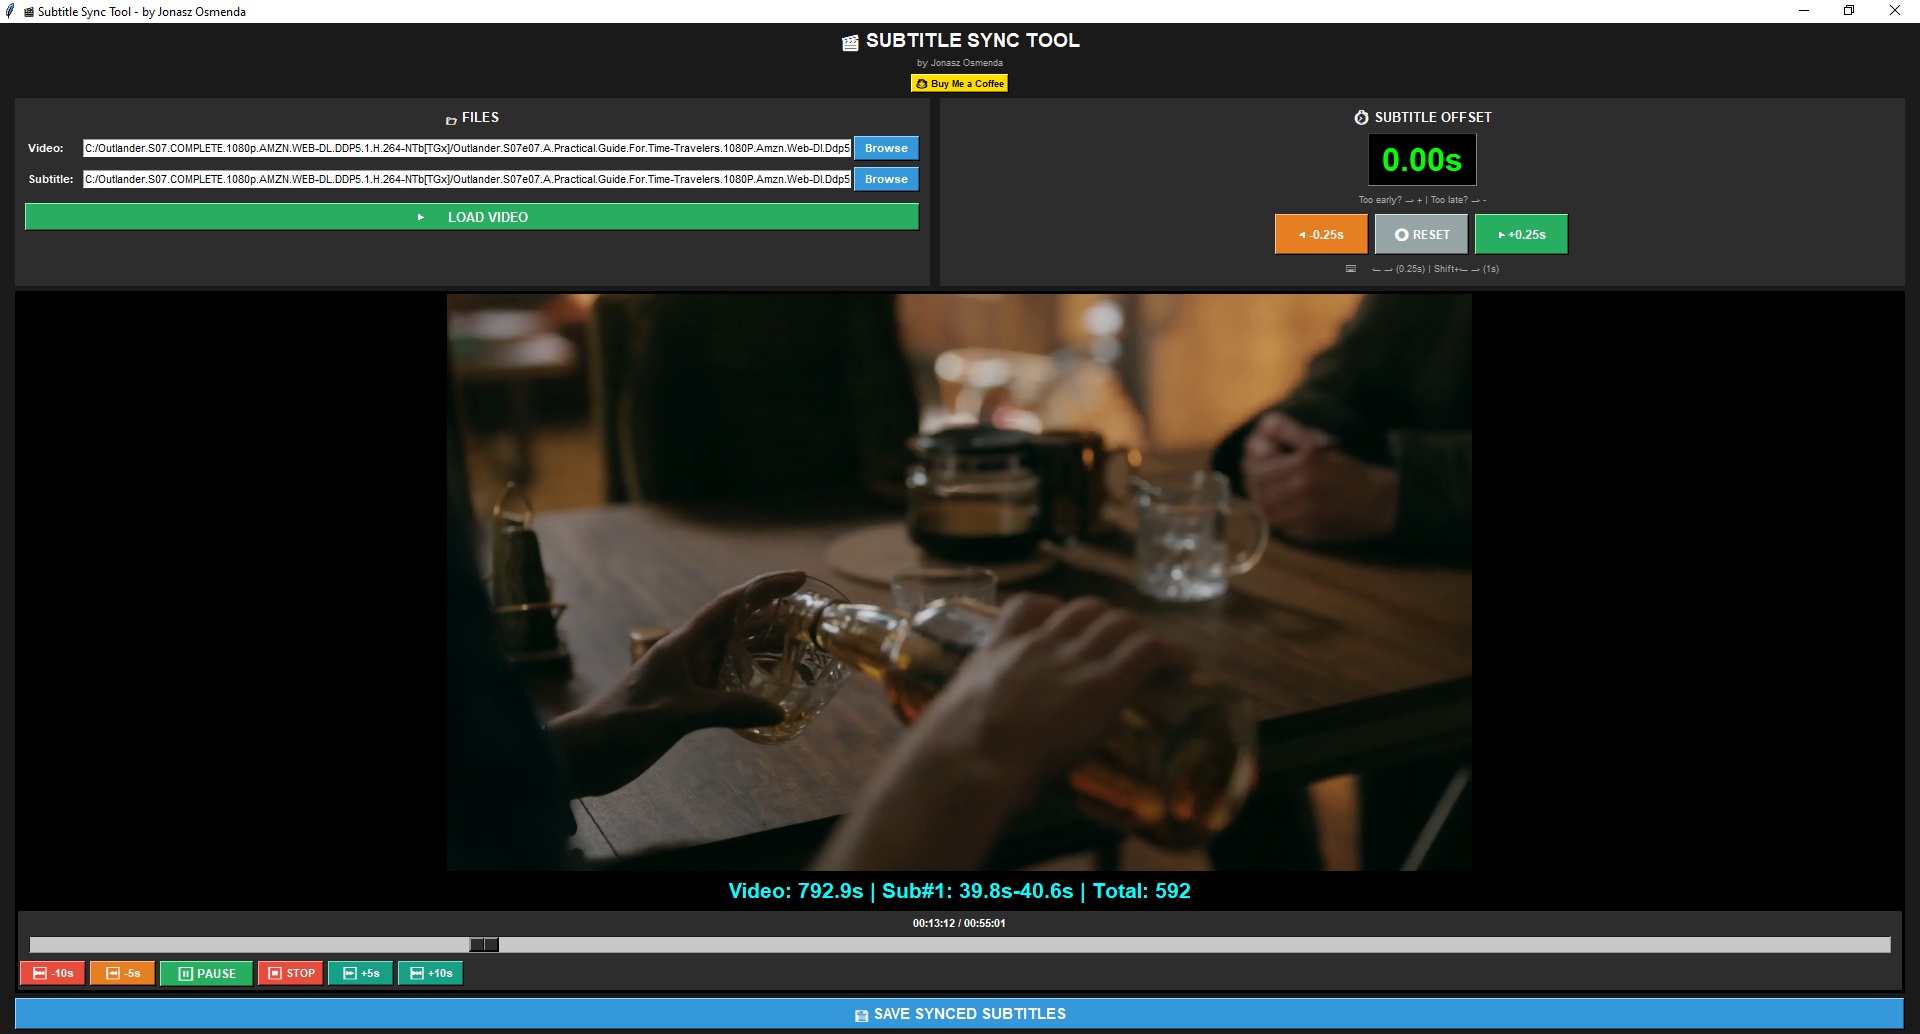Screen dimensions: 1920x1034
Task: Click the FILES panel heading
Action: pos(472,118)
